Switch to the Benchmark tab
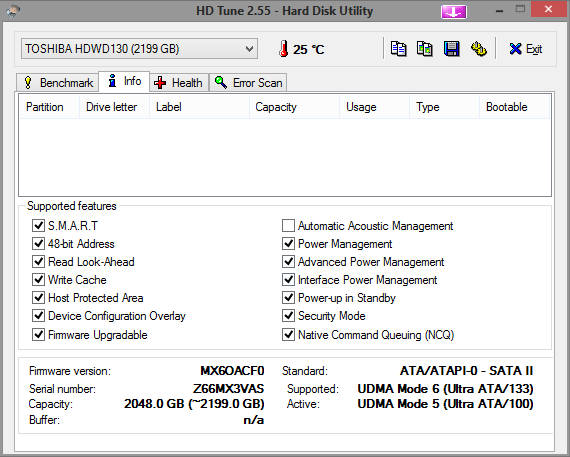This screenshot has width=570, height=457. point(58,83)
